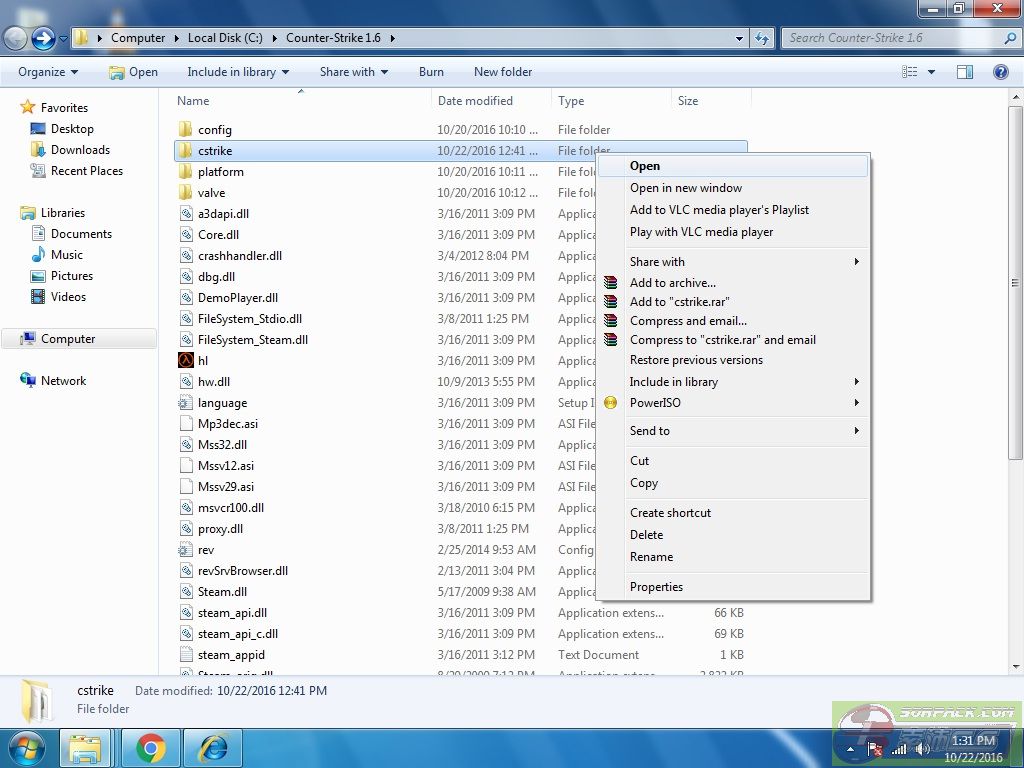Click the PowerISO disc icon in context menu
The width and height of the screenshot is (1024, 768).
point(611,403)
